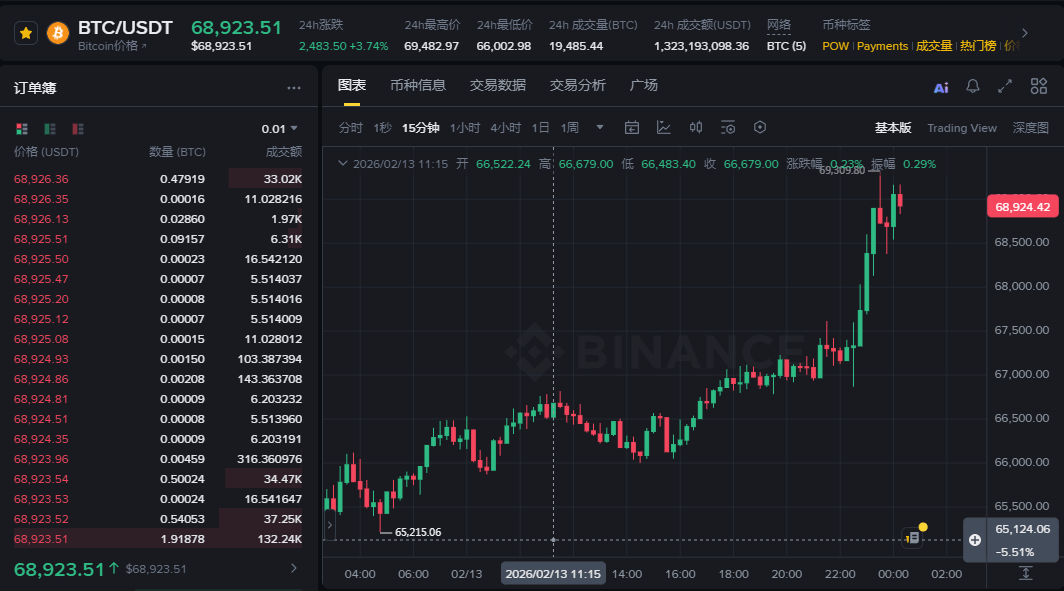
Task: Open the last price details arrow
Action: (294, 569)
